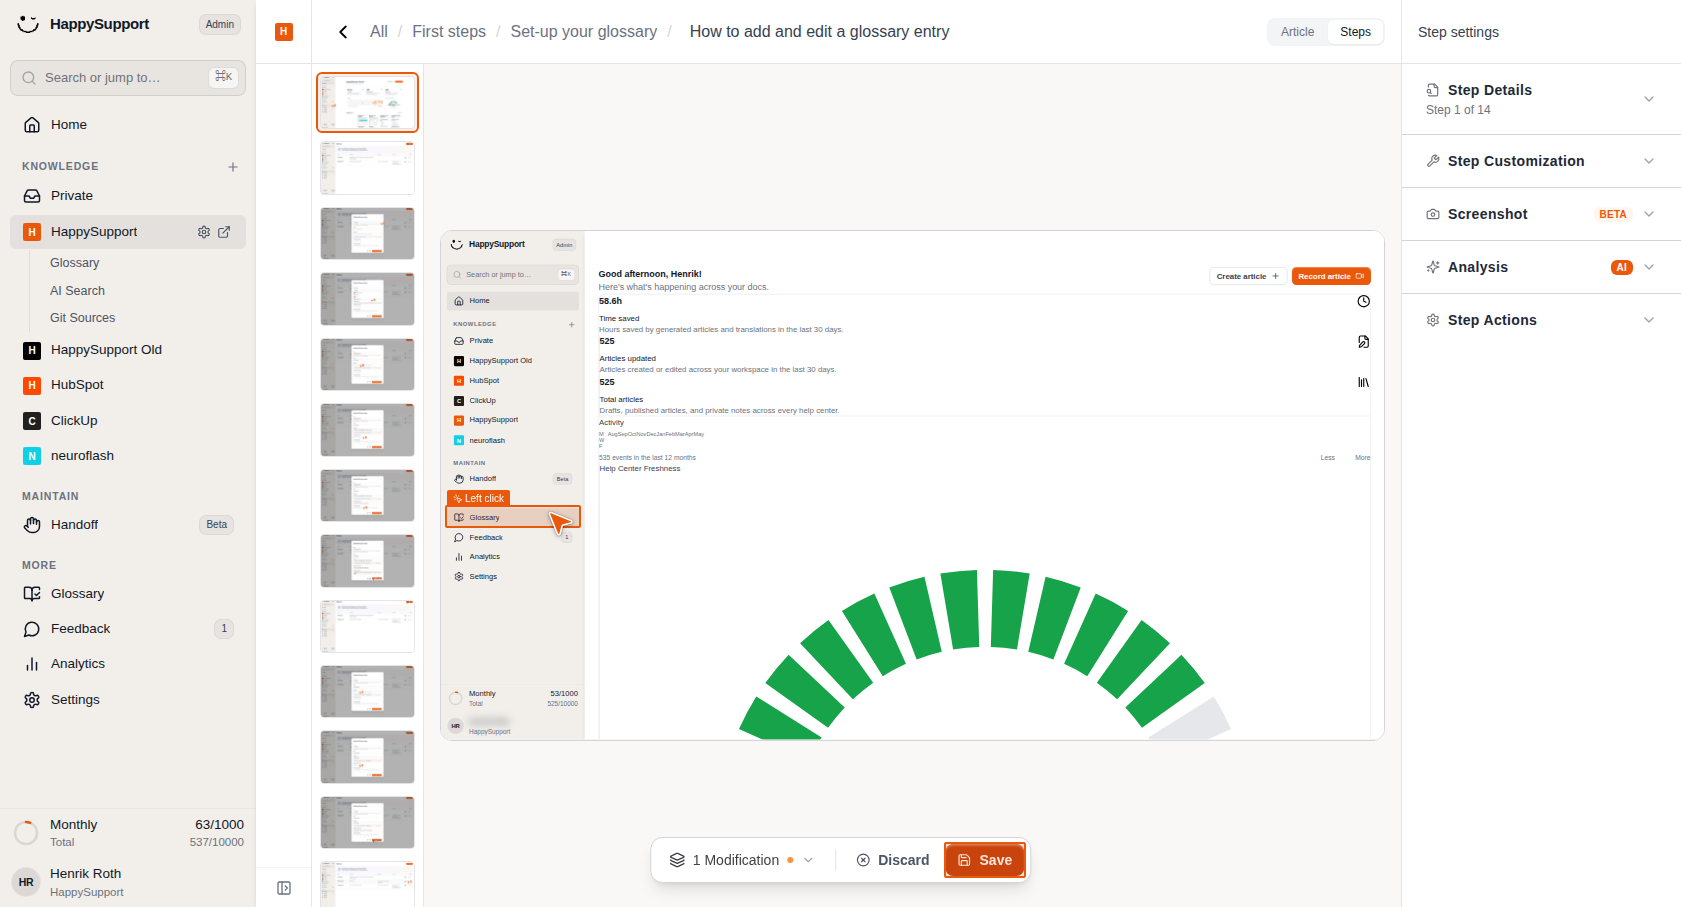Click the Feedback speech bubble icon
Viewport: 1681px width, 907px height.
[x=32, y=629]
